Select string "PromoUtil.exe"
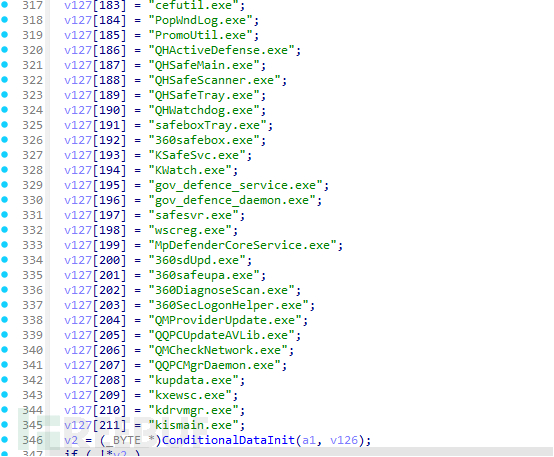This screenshot has width=554, height=457. point(200,35)
